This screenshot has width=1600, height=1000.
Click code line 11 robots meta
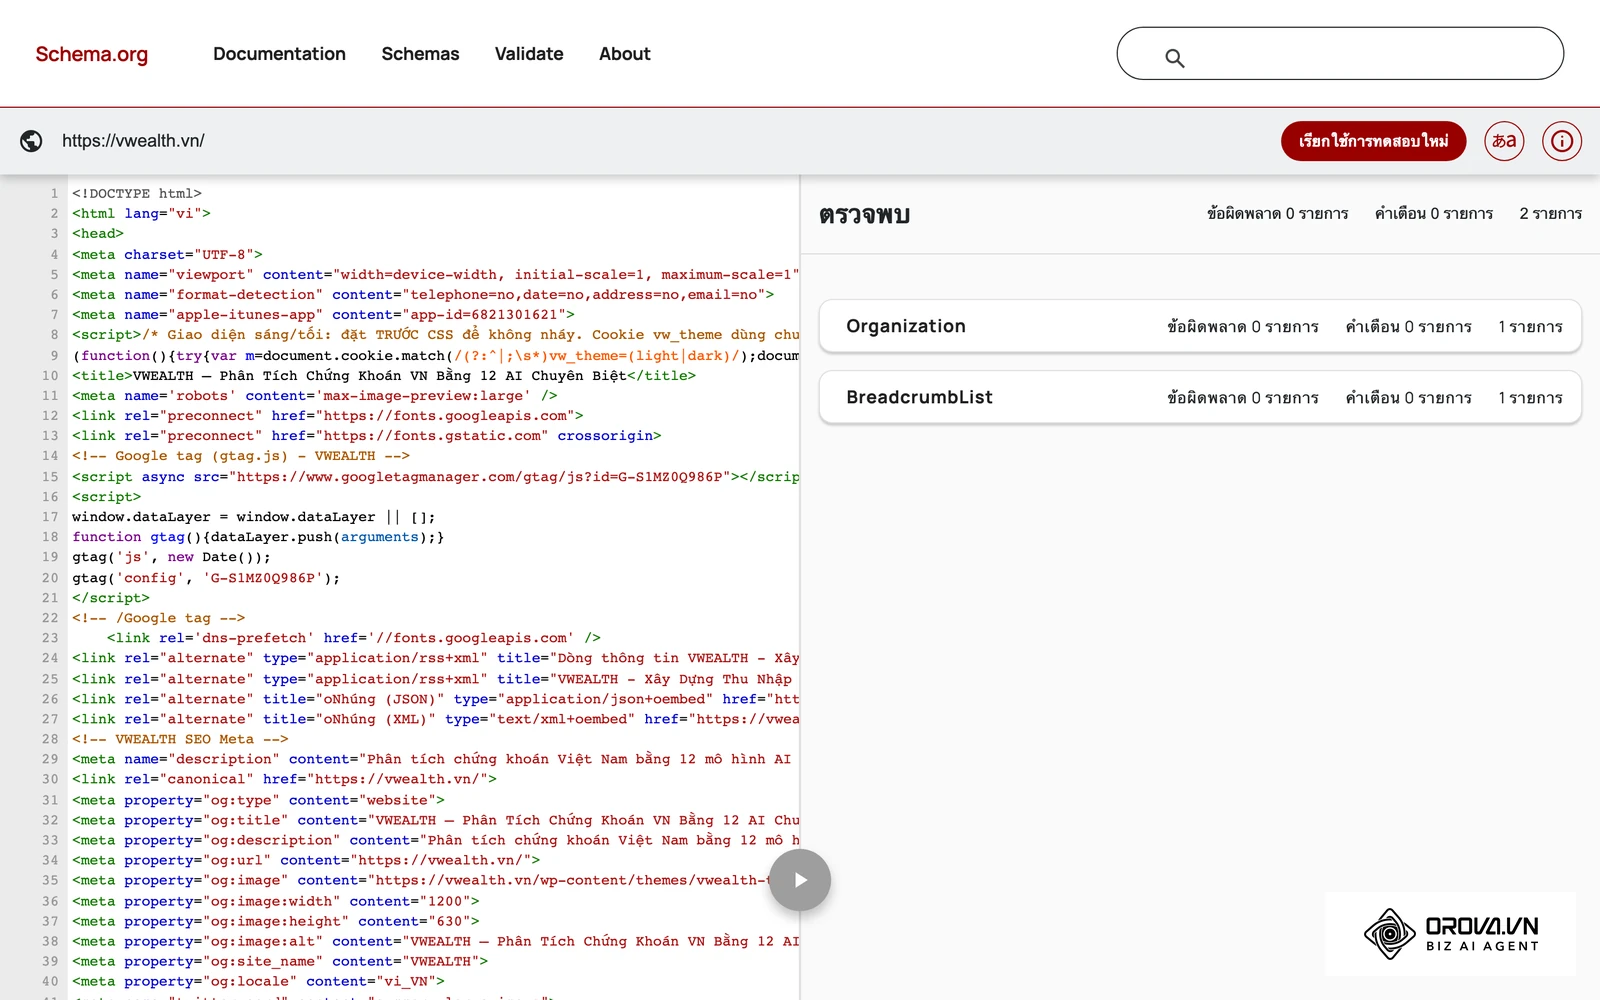point(315,396)
